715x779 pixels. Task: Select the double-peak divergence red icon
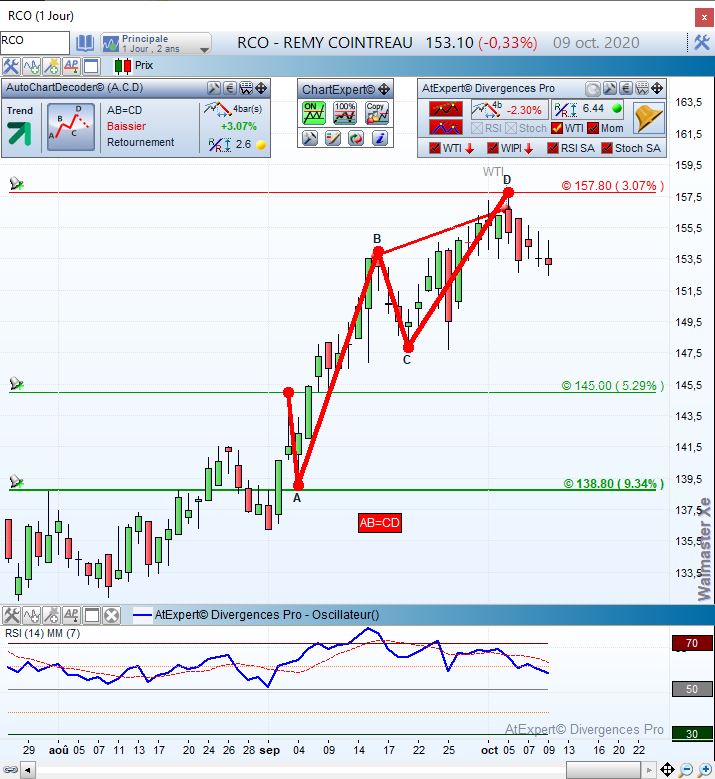click(x=446, y=127)
